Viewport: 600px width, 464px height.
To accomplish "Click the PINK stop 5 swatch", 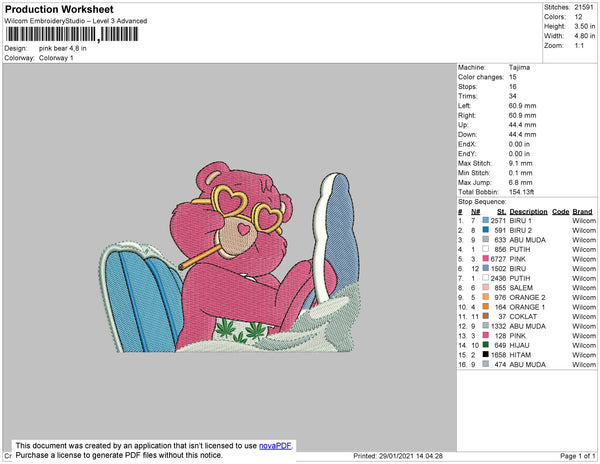I will click(486, 259).
